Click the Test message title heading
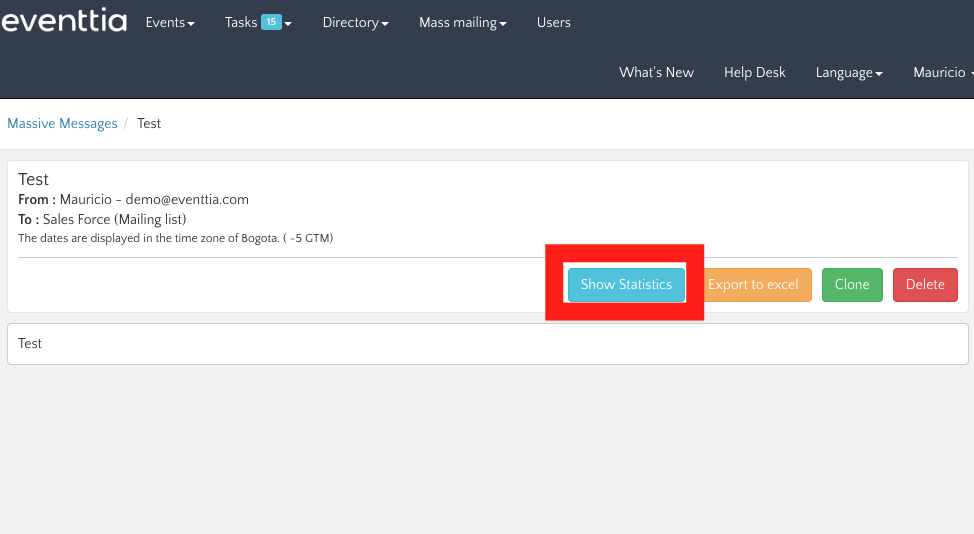 click(34, 179)
